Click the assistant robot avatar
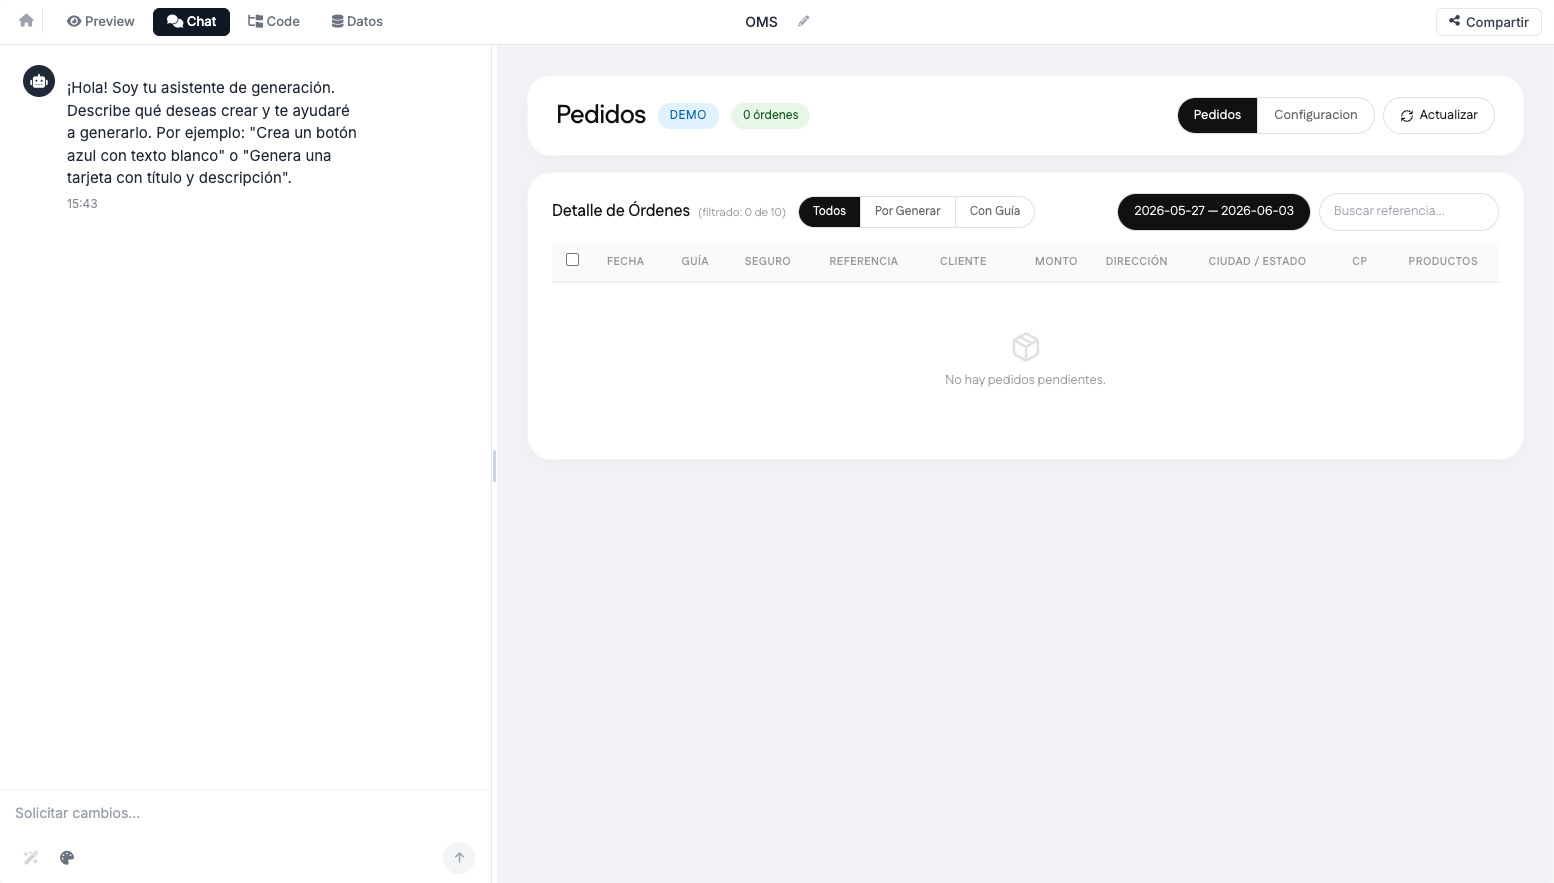Viewport: 1554px width, 883px height. click(x=39, y=81)
